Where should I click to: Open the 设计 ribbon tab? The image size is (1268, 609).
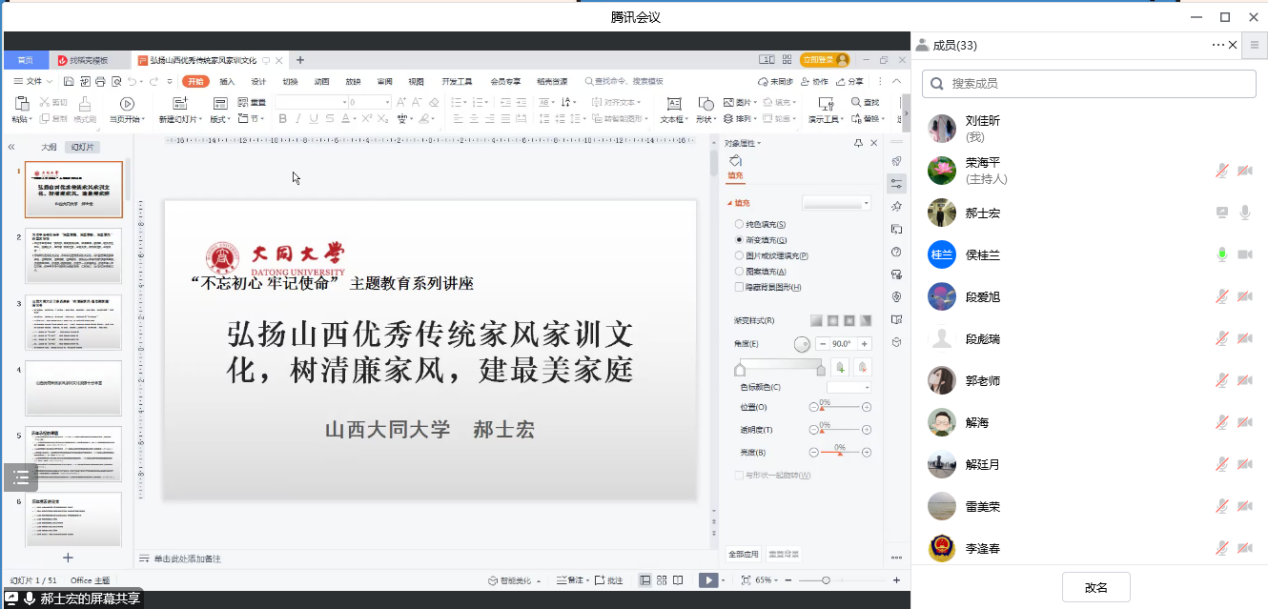(258, 81)
